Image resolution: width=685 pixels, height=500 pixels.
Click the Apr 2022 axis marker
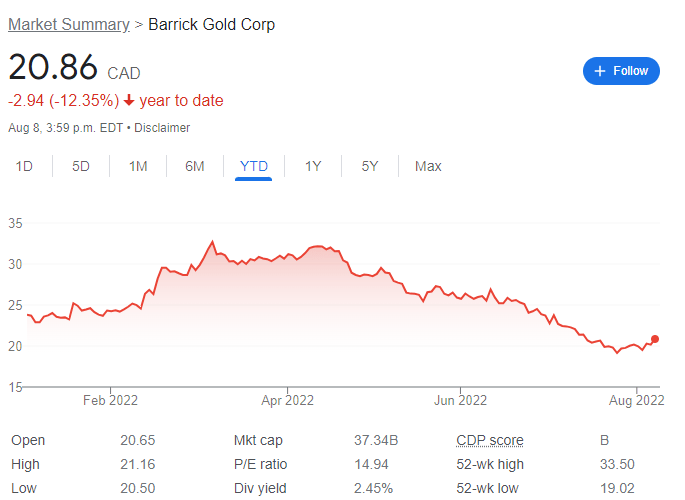point(287,400)
